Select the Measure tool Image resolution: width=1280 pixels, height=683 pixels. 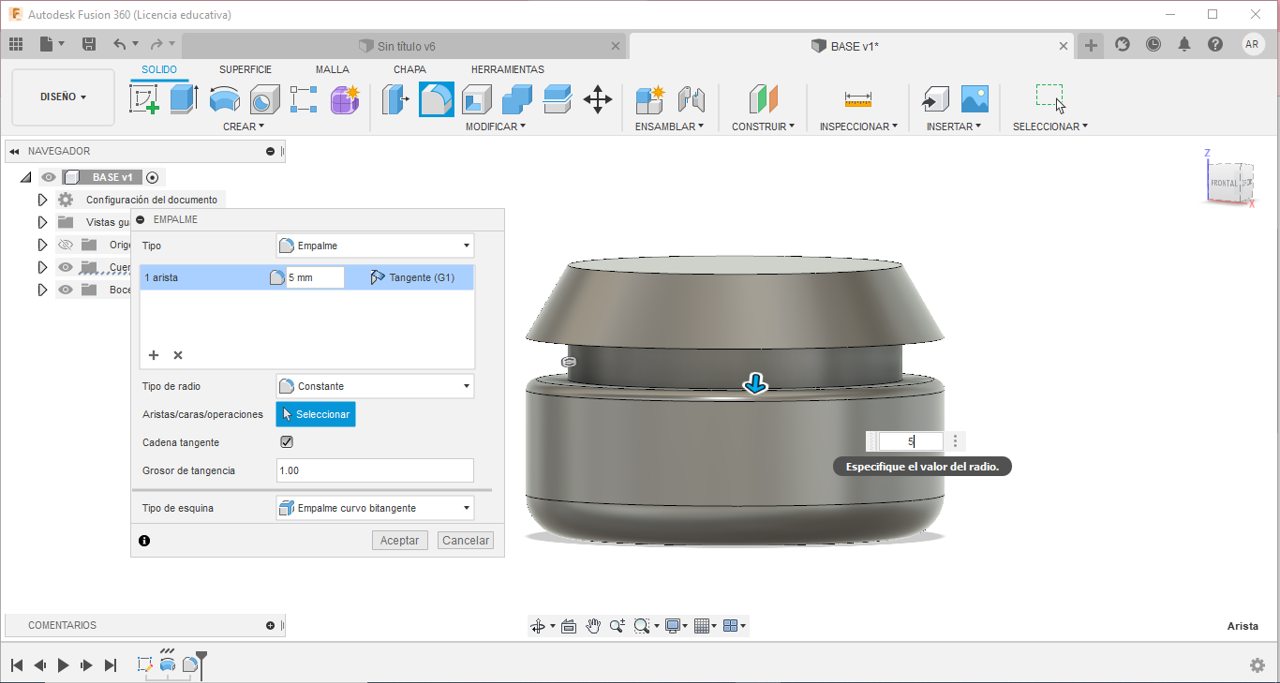858,99
